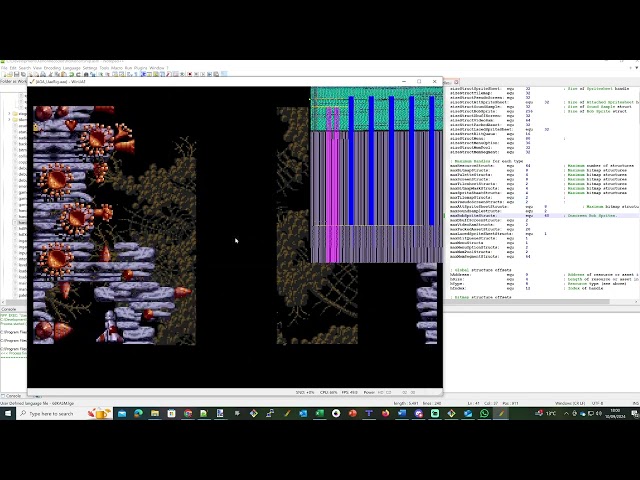Save the document with the Save icon
640x480 pixels.
[16, 74]
